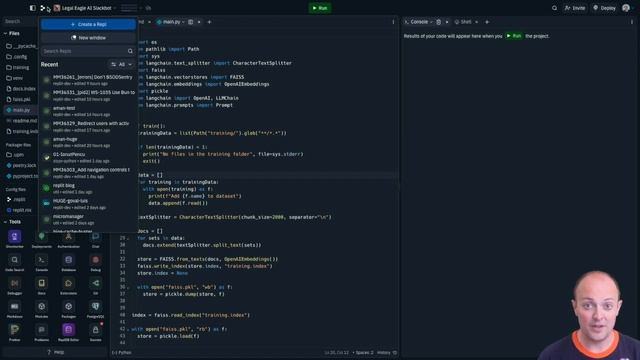Viewport: 640px width, 360px height.
Task: Open the Packages tool
Action: (69, 309)
